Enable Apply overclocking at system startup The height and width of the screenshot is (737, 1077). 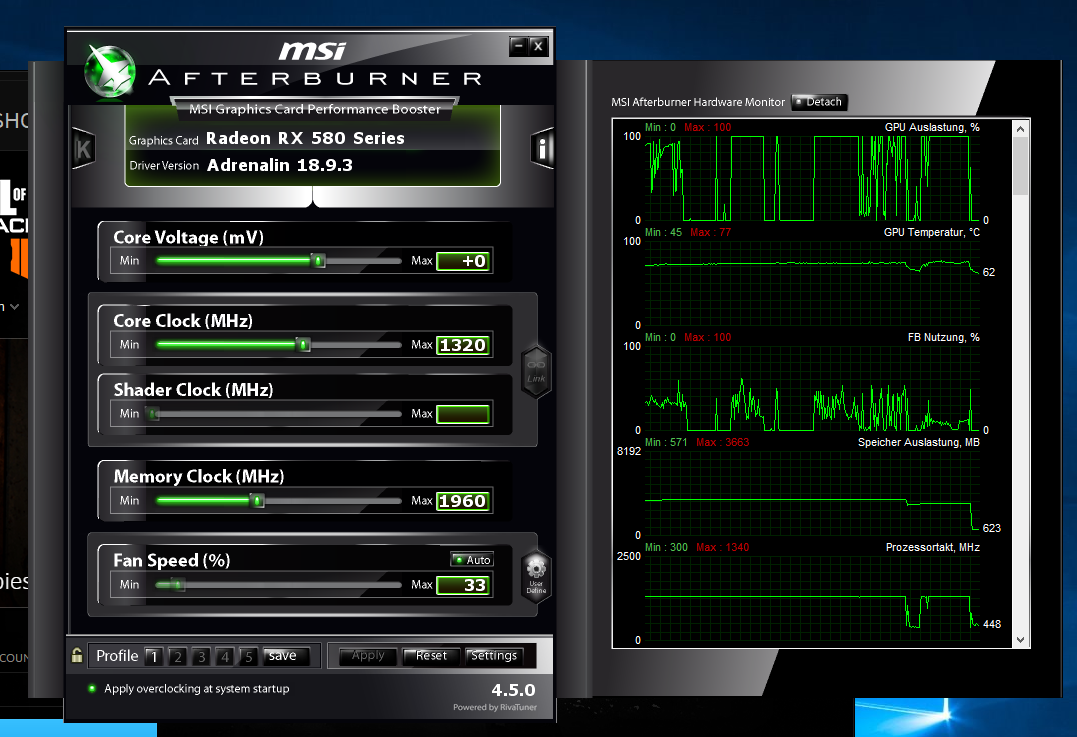[x=90, y=689]
